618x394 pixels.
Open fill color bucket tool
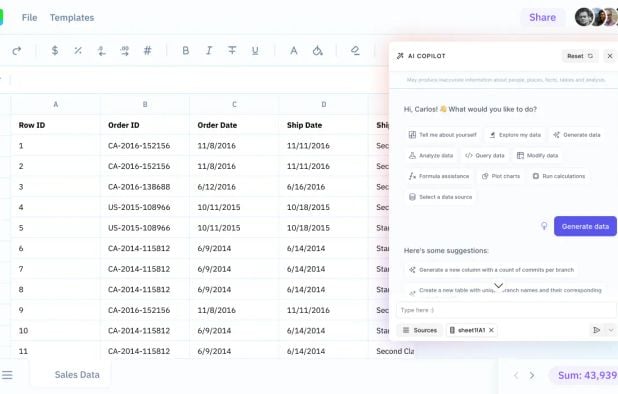point(317,50)
